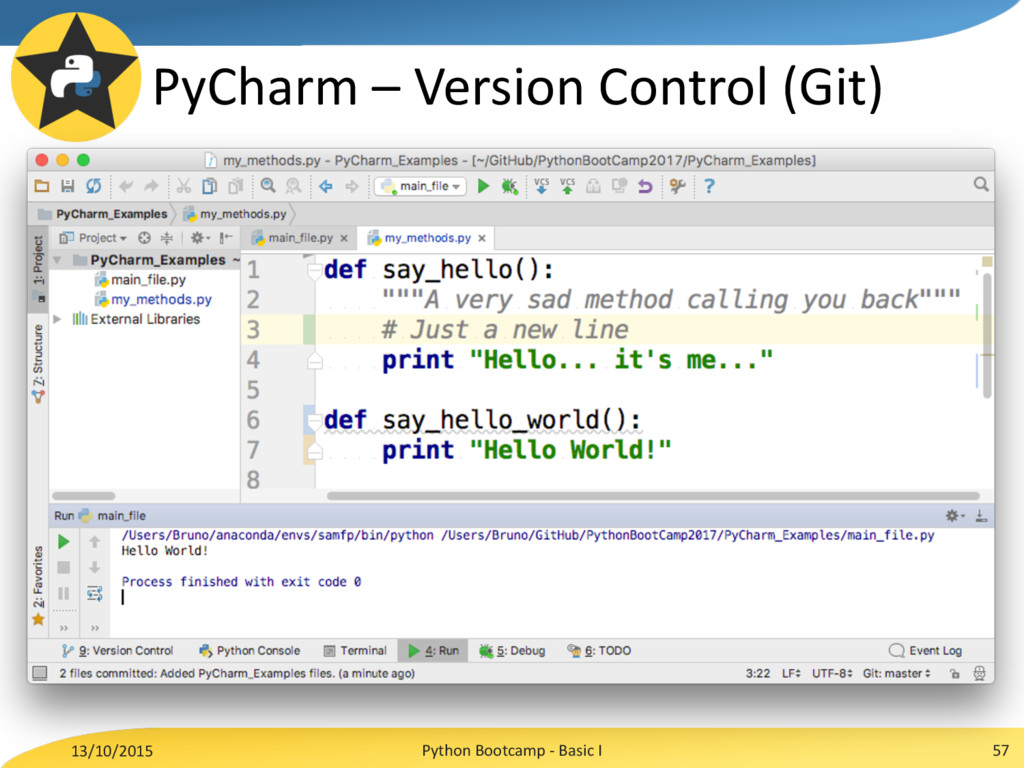Image resolution: width=1024 pixels, height=768 pixels.
Task: Run main_file with the green toolbar play icon
Action: click(x=483, y=186)
